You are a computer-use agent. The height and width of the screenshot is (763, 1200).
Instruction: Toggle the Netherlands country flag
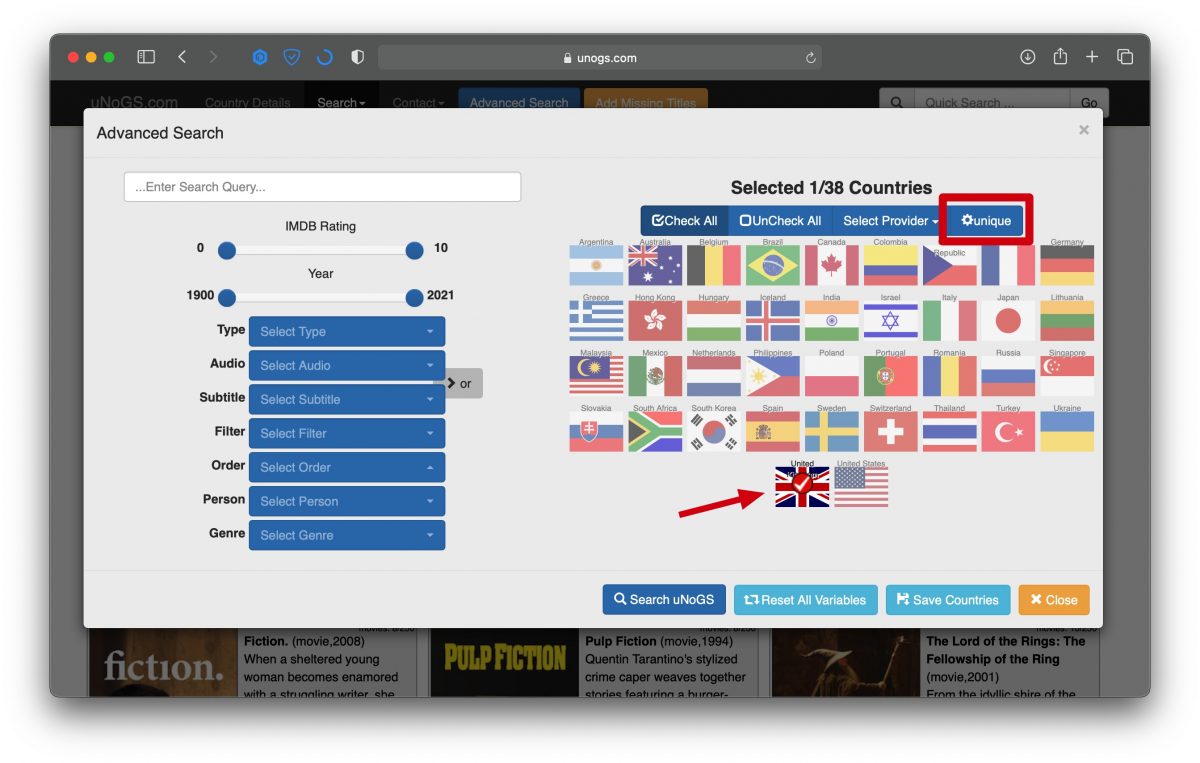714,376
